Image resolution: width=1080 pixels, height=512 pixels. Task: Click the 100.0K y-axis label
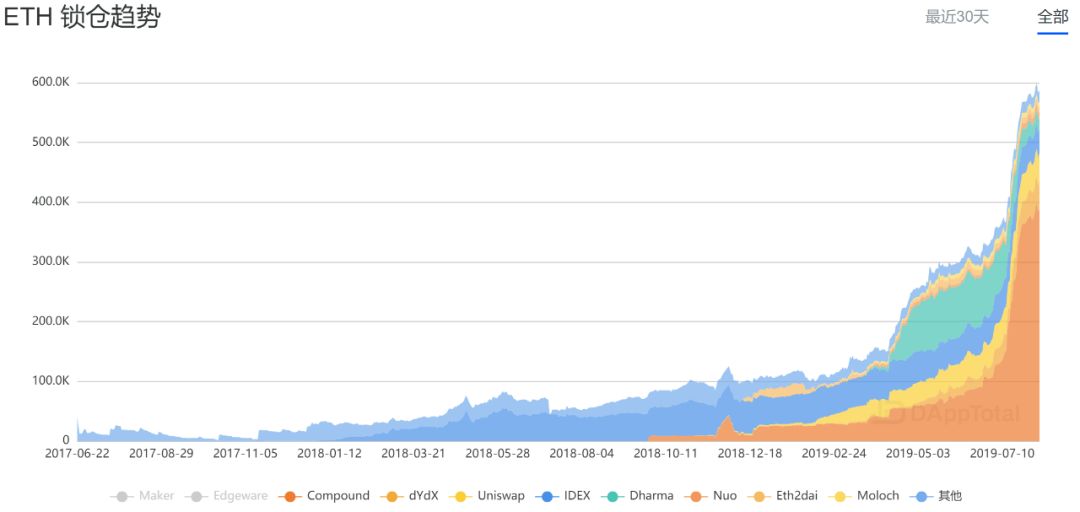(50, 381)
